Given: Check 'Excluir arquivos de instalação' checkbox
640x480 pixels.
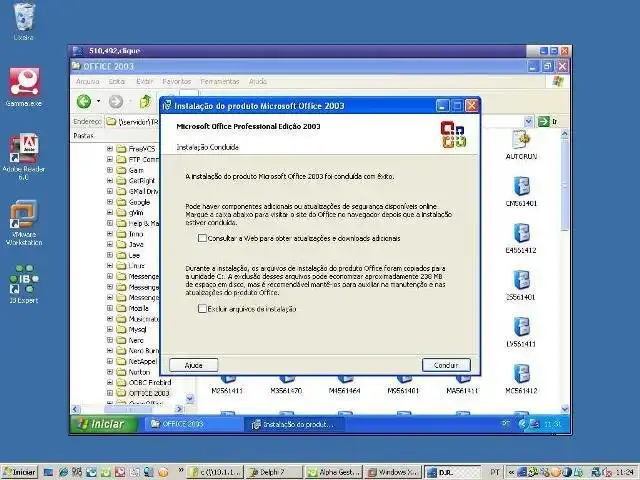Looking at the screenshot, I should 202,309.
